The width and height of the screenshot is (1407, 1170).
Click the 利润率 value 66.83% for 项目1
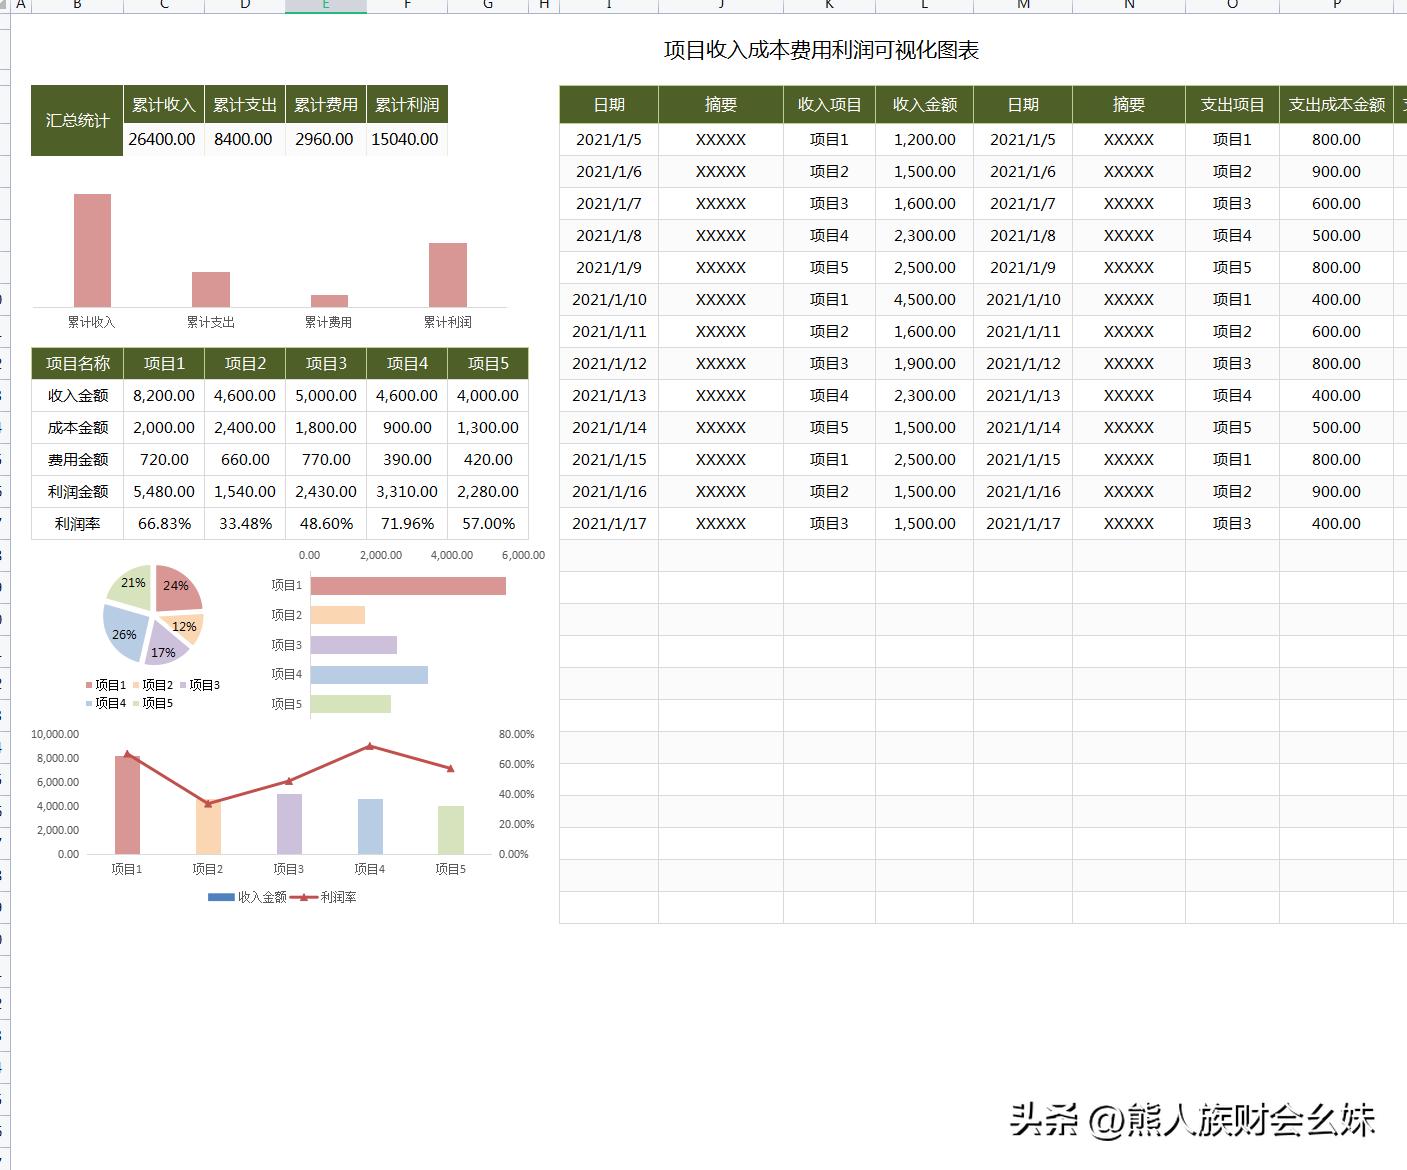point(163,523)
